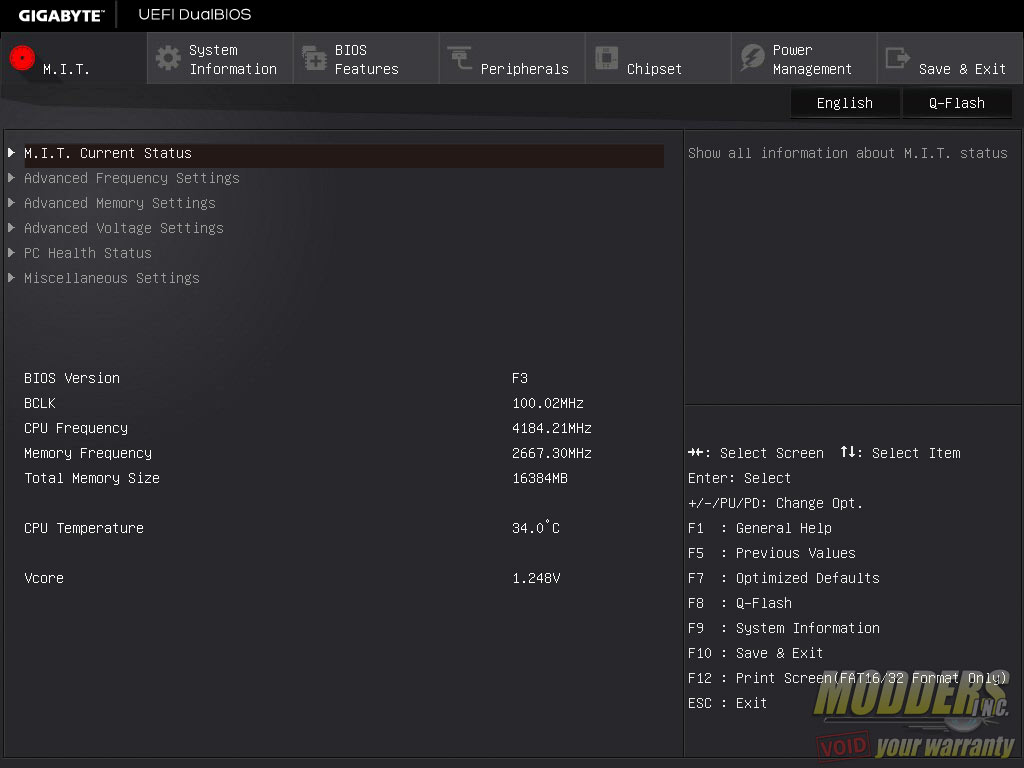Click the BCLK value 100.02MHz
Screen dimensions: 1024x768
pyautogui.click(x=548, y=403)
